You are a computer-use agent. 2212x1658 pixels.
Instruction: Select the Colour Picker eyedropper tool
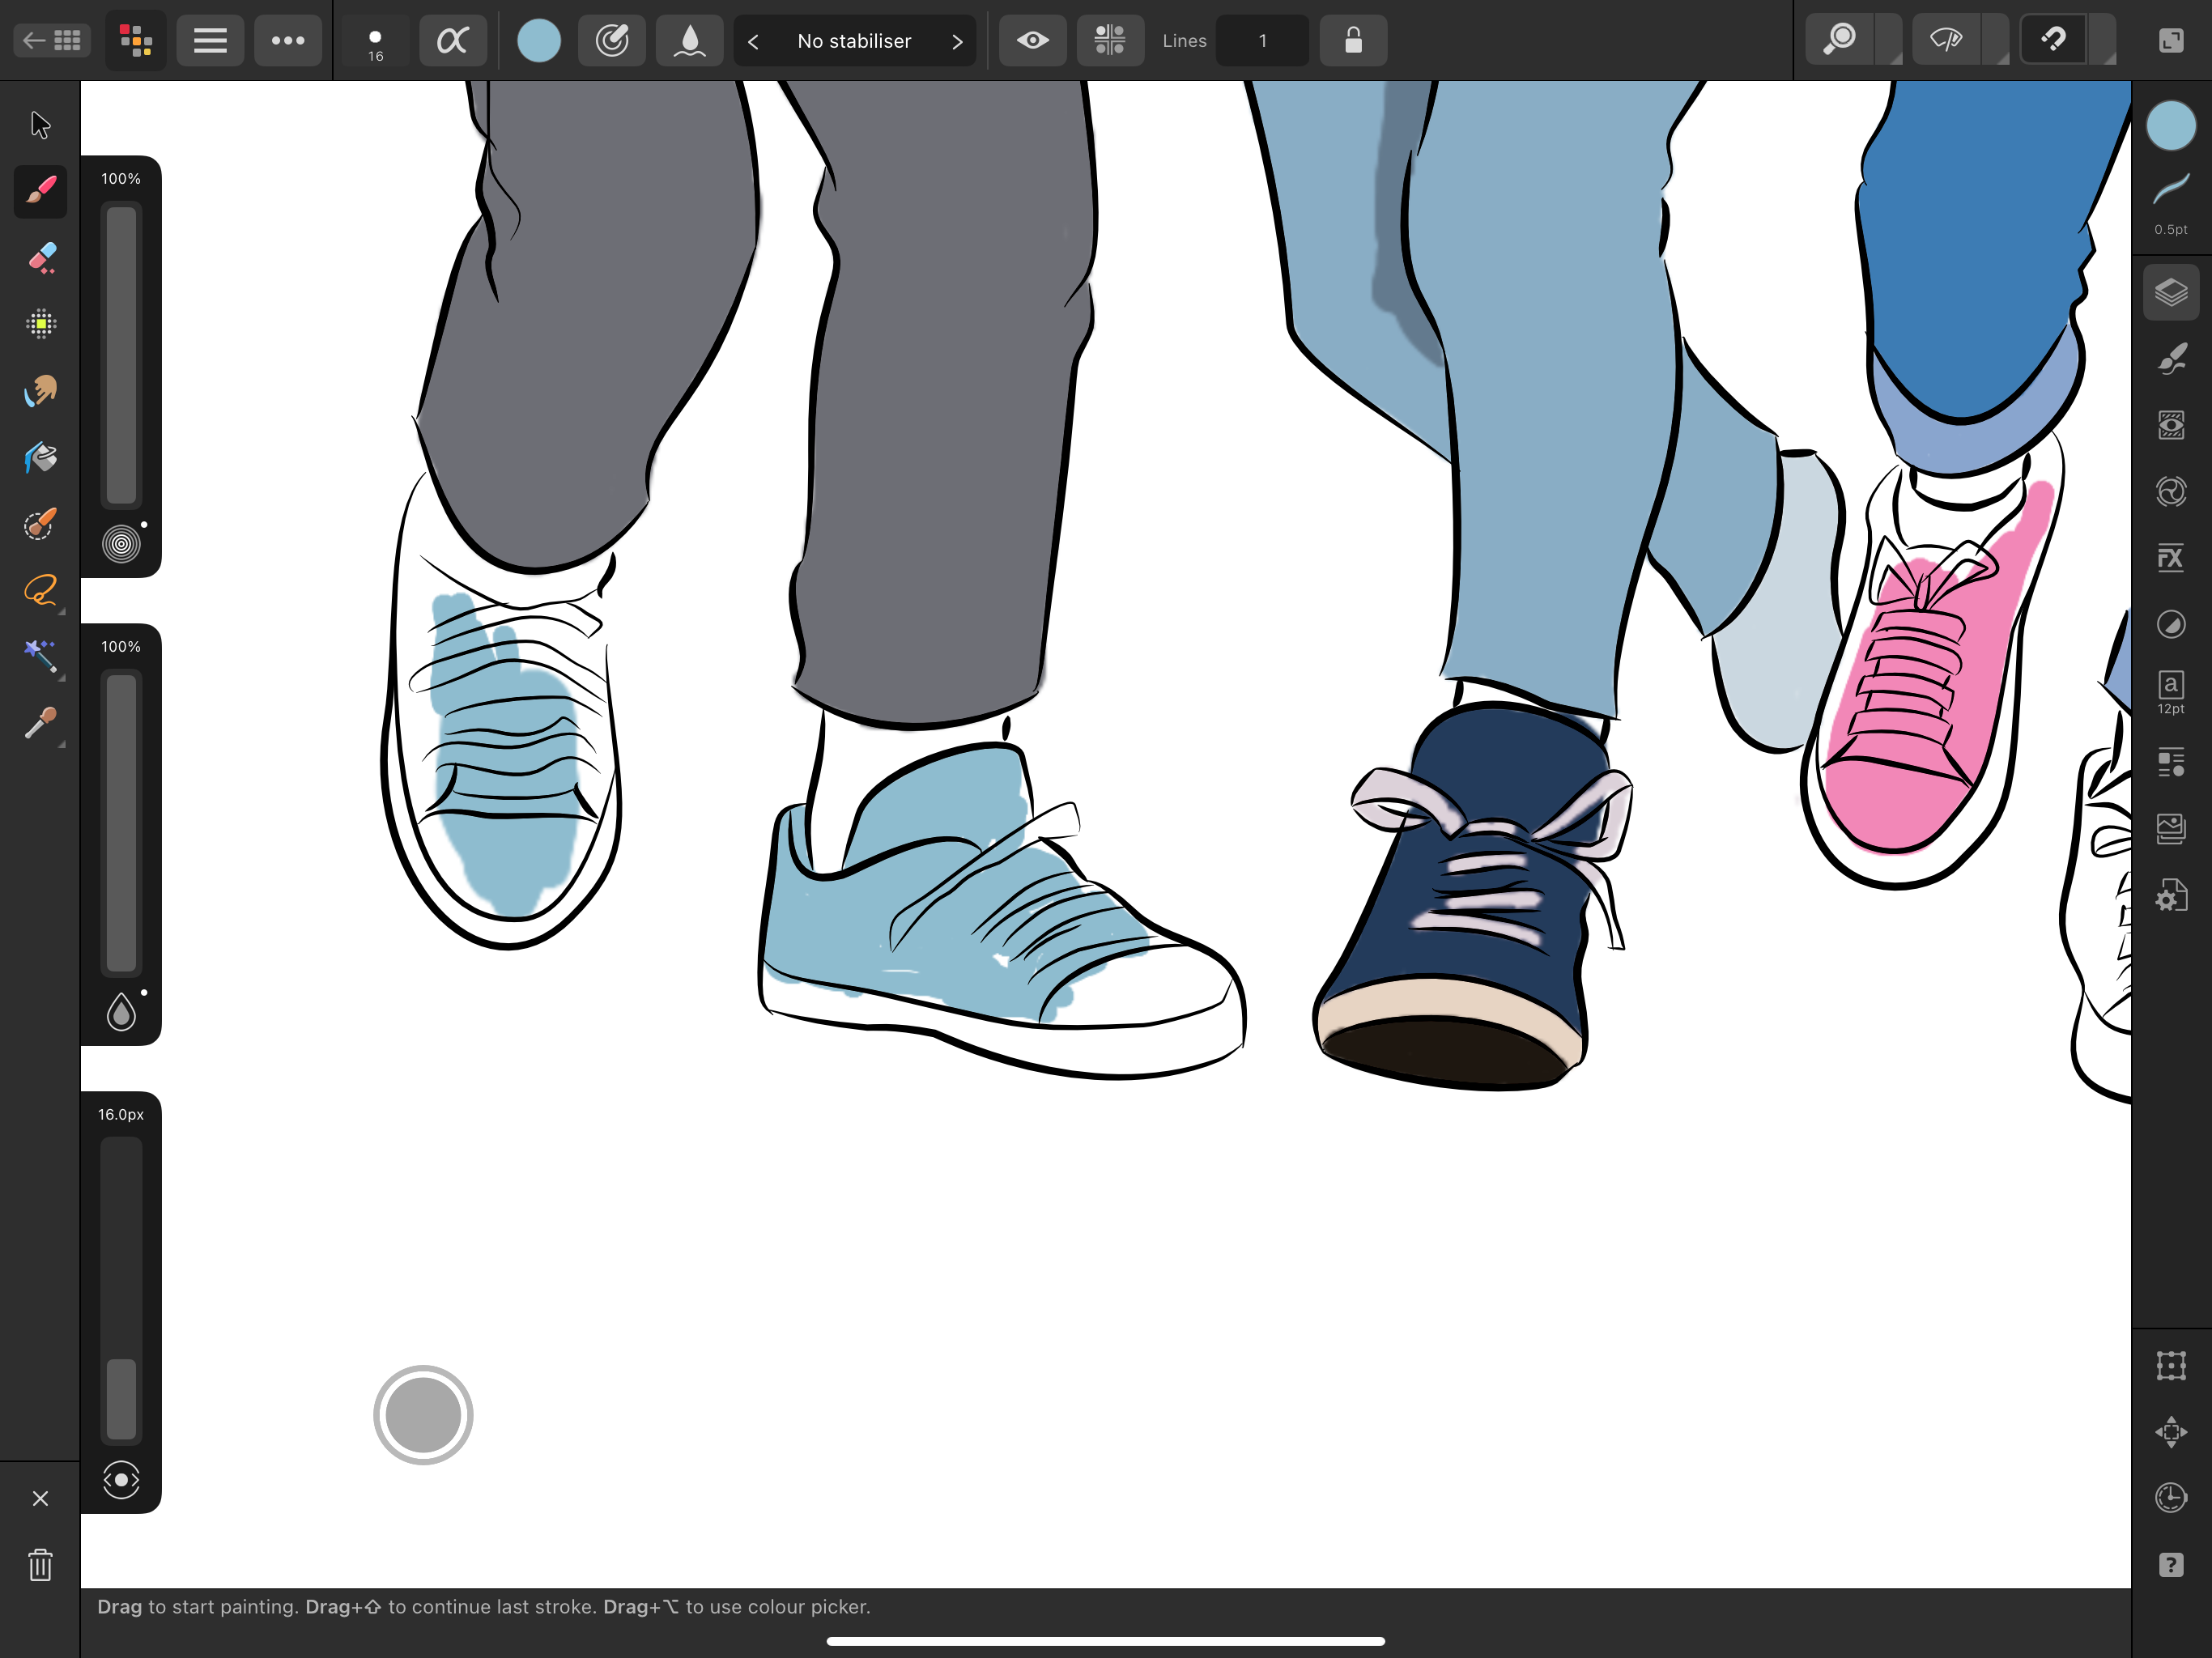click(40, 723)
